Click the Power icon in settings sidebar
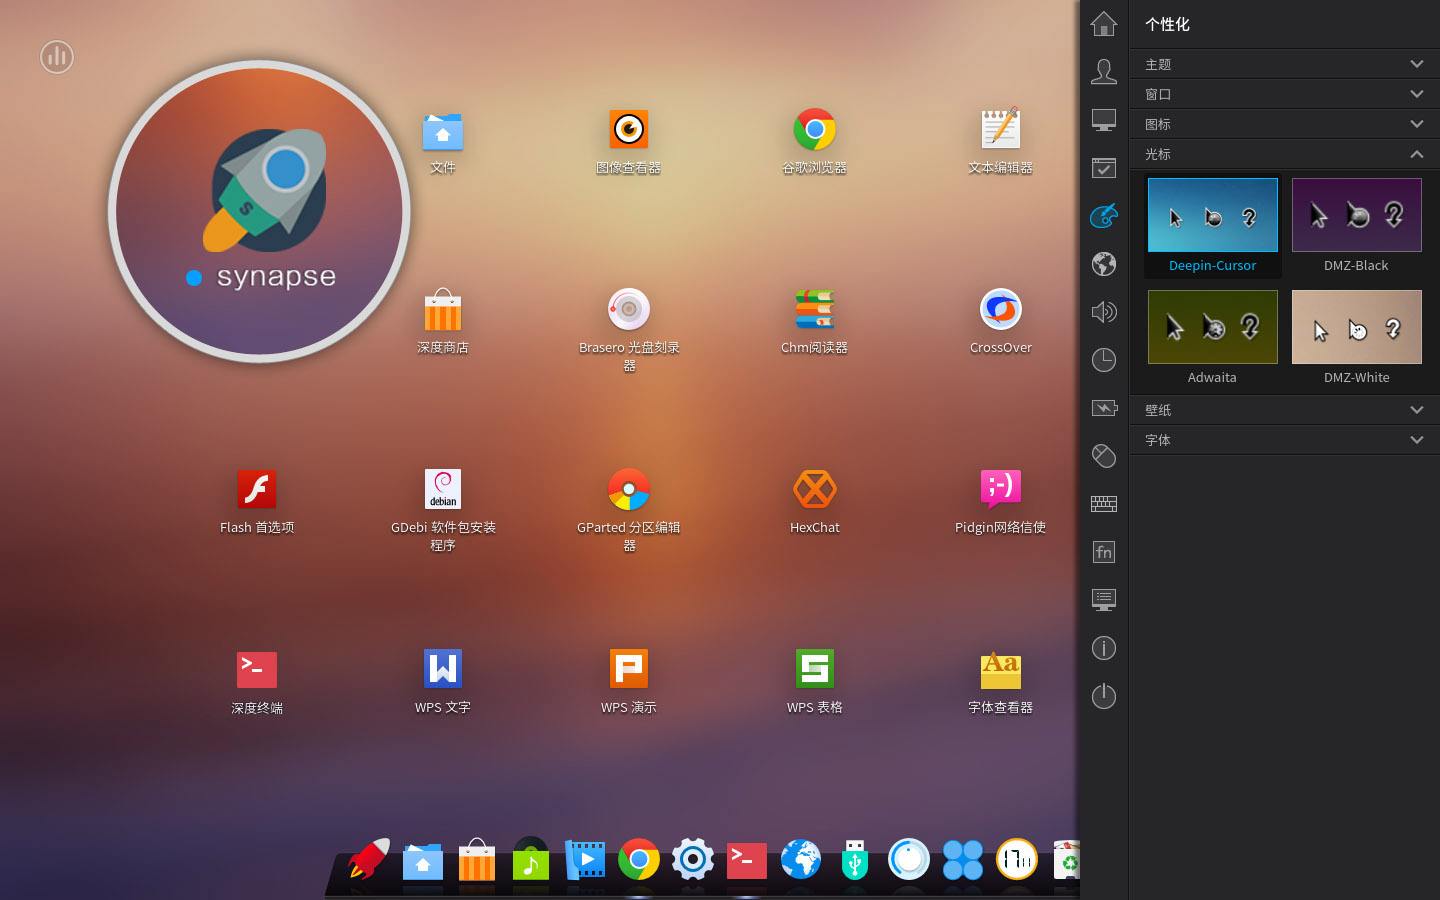The image size is (1440, 900). tap(1104, 695)
